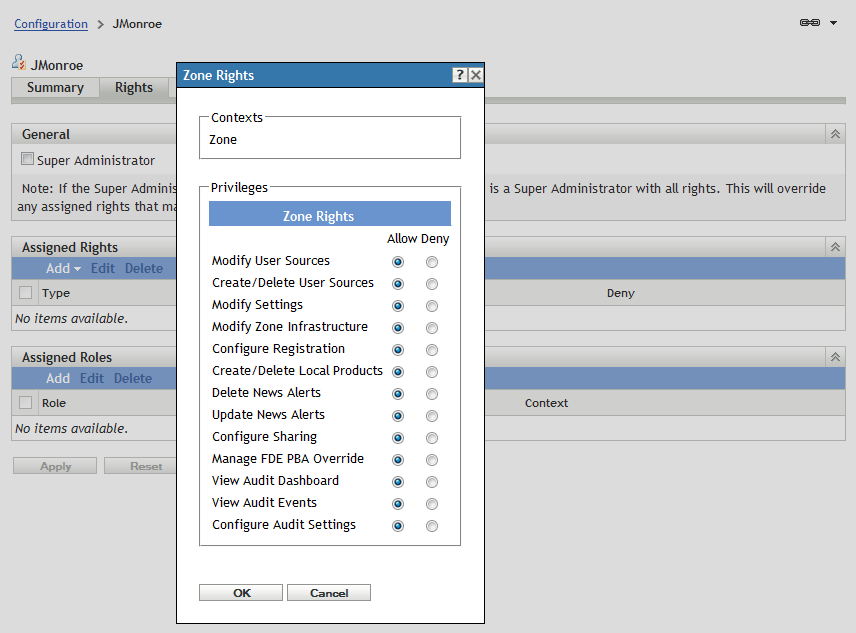Click the Zone context entry

223,140
